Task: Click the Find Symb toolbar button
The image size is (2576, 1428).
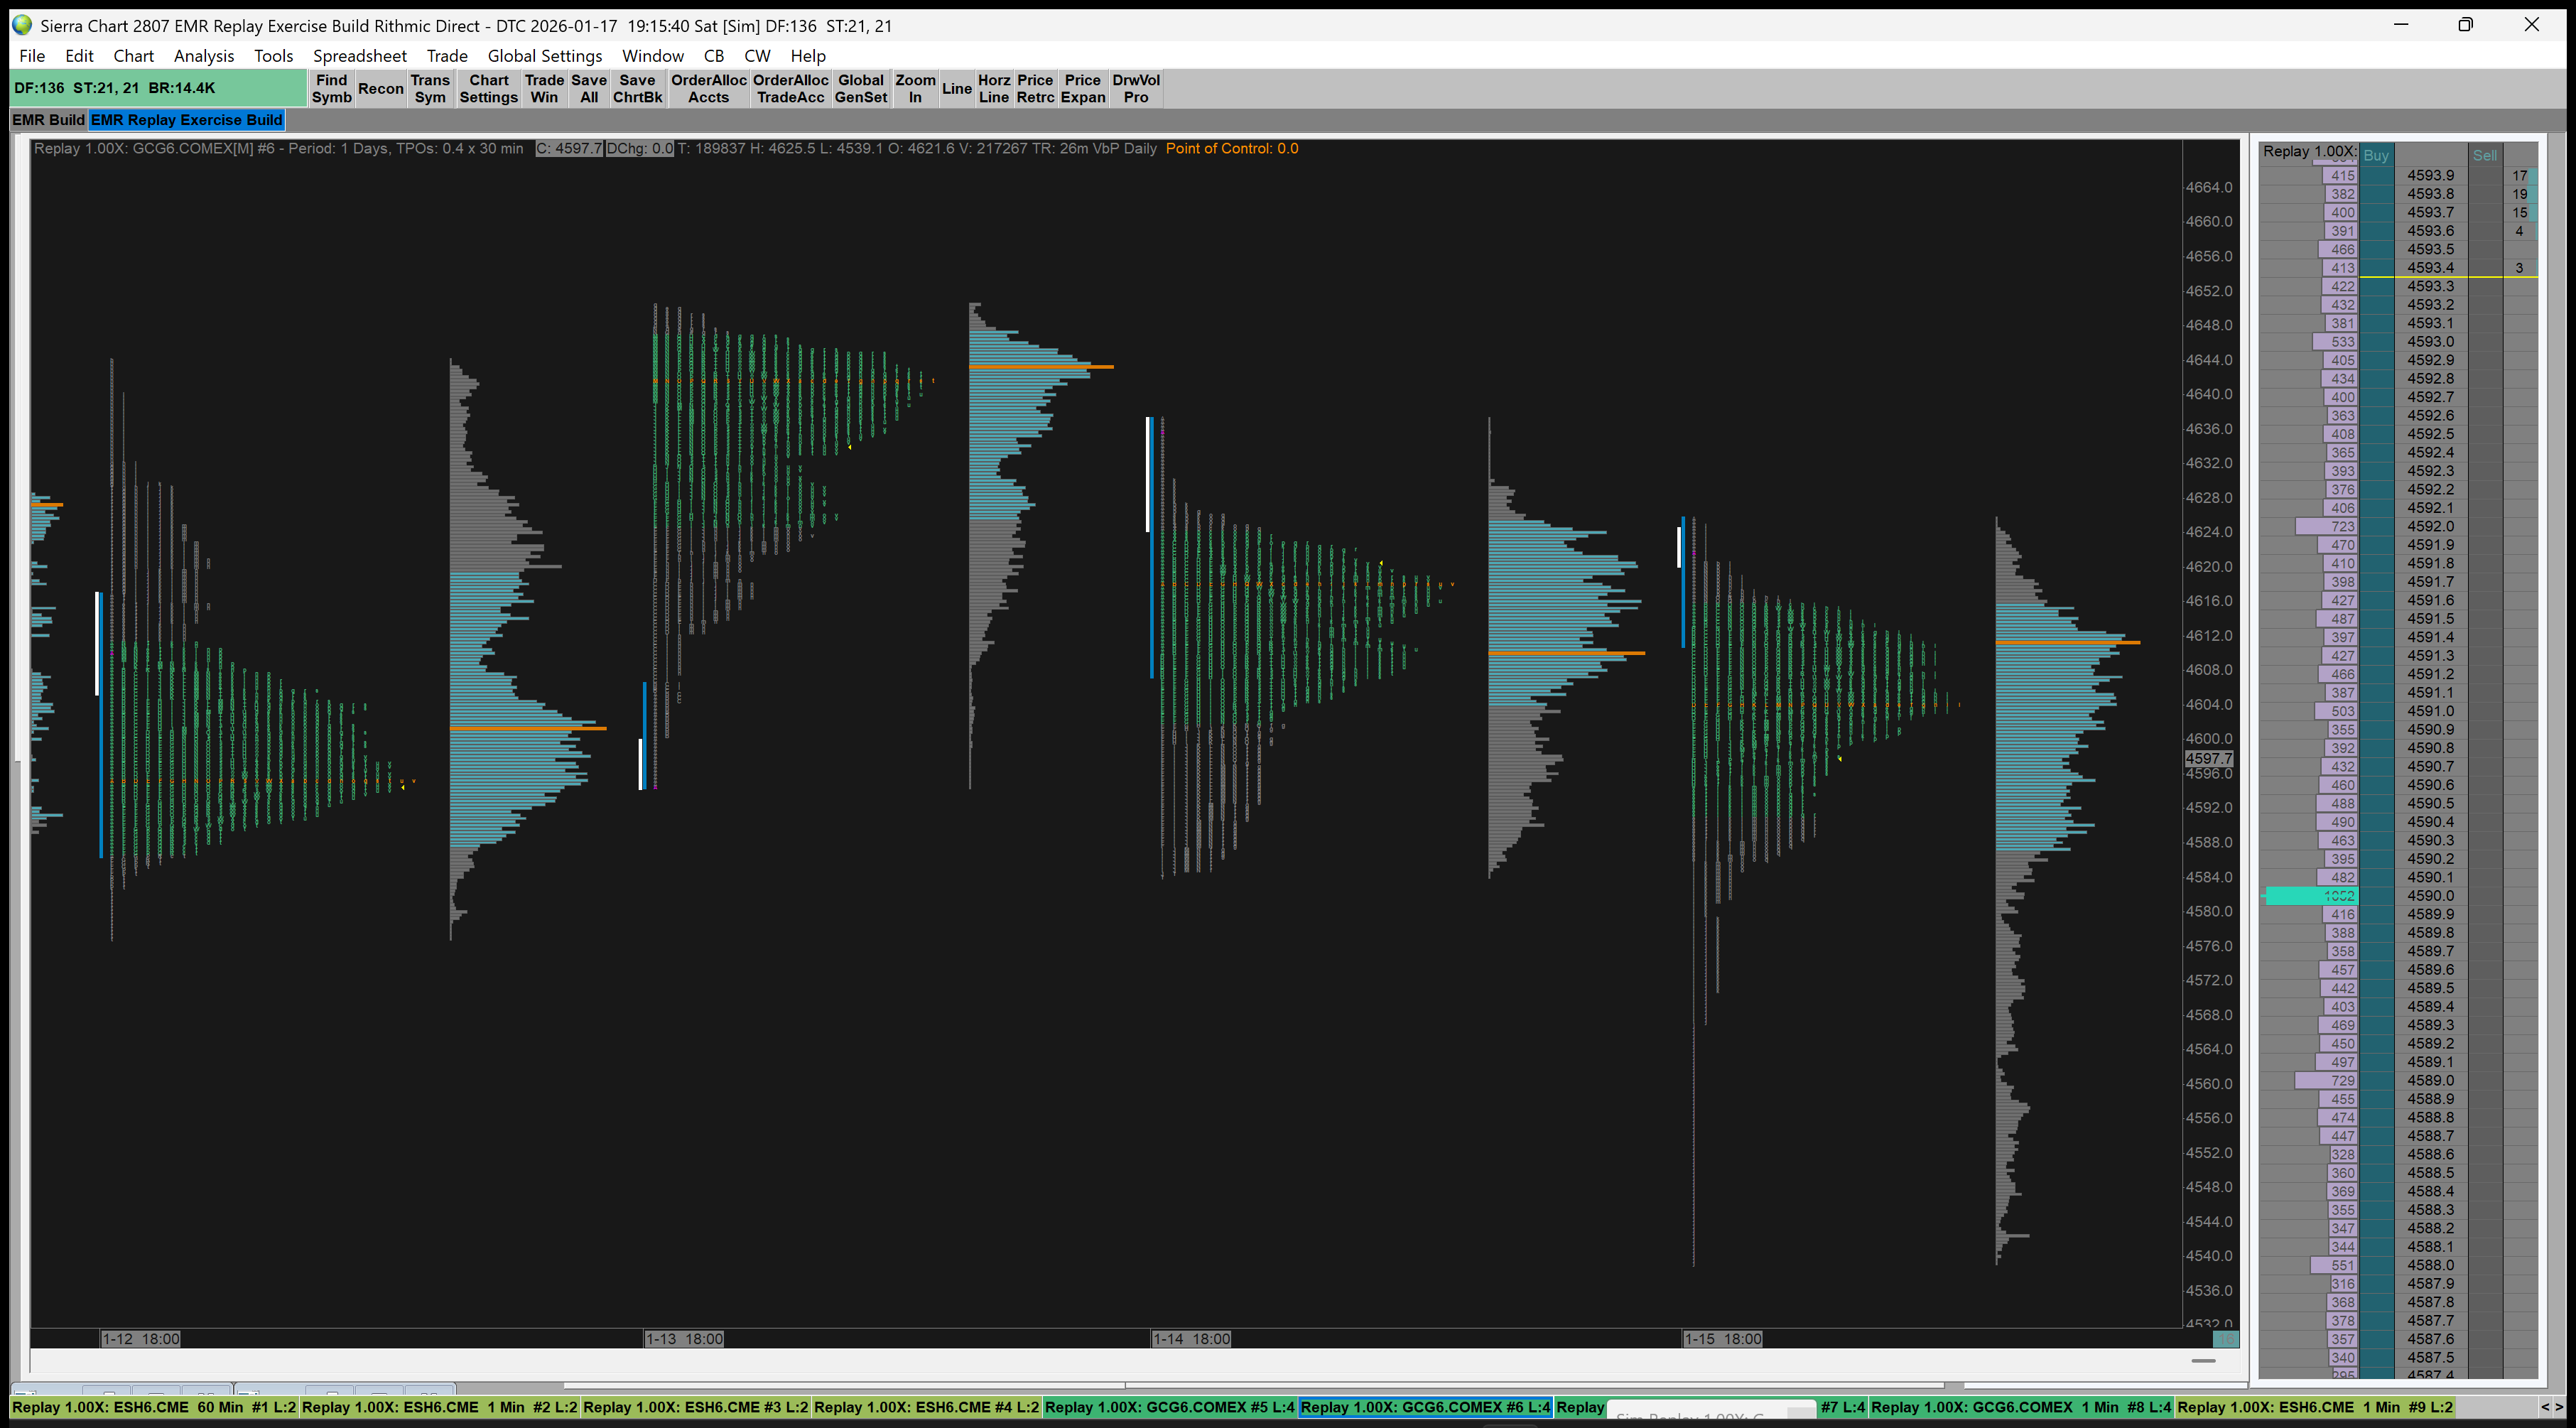Action: 331,88
